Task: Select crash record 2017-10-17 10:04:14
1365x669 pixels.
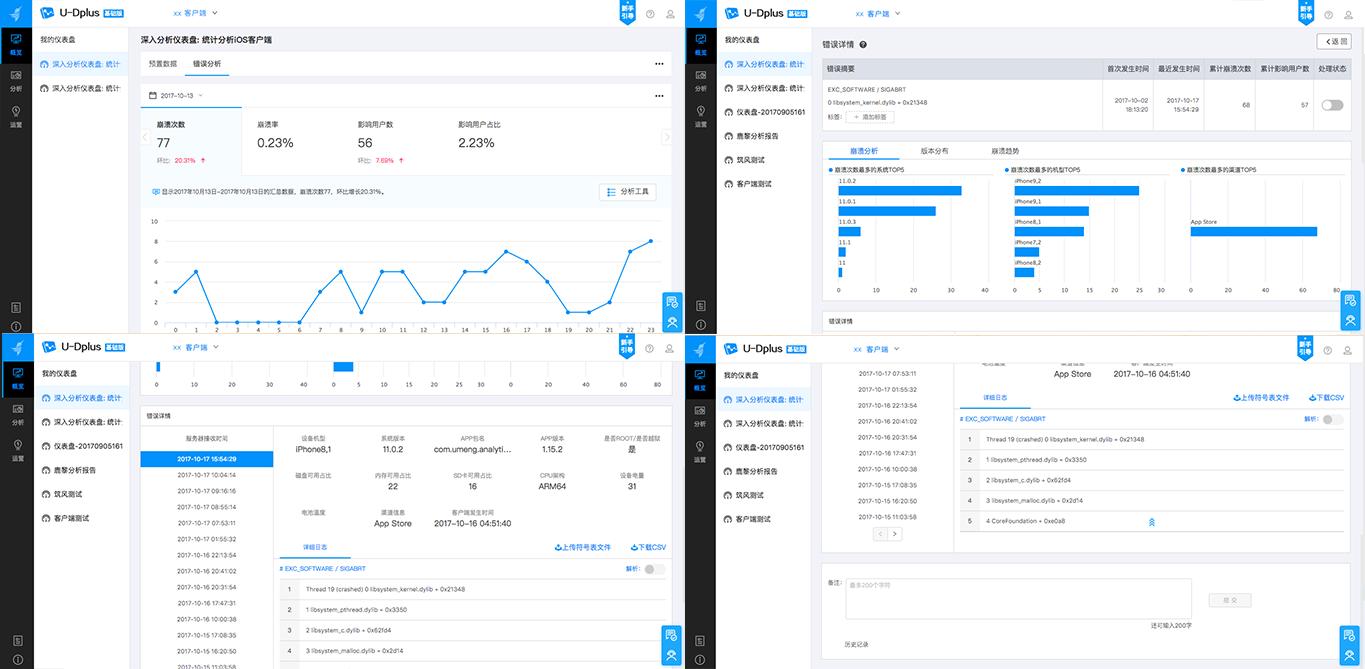Action: tap(207, 475)
